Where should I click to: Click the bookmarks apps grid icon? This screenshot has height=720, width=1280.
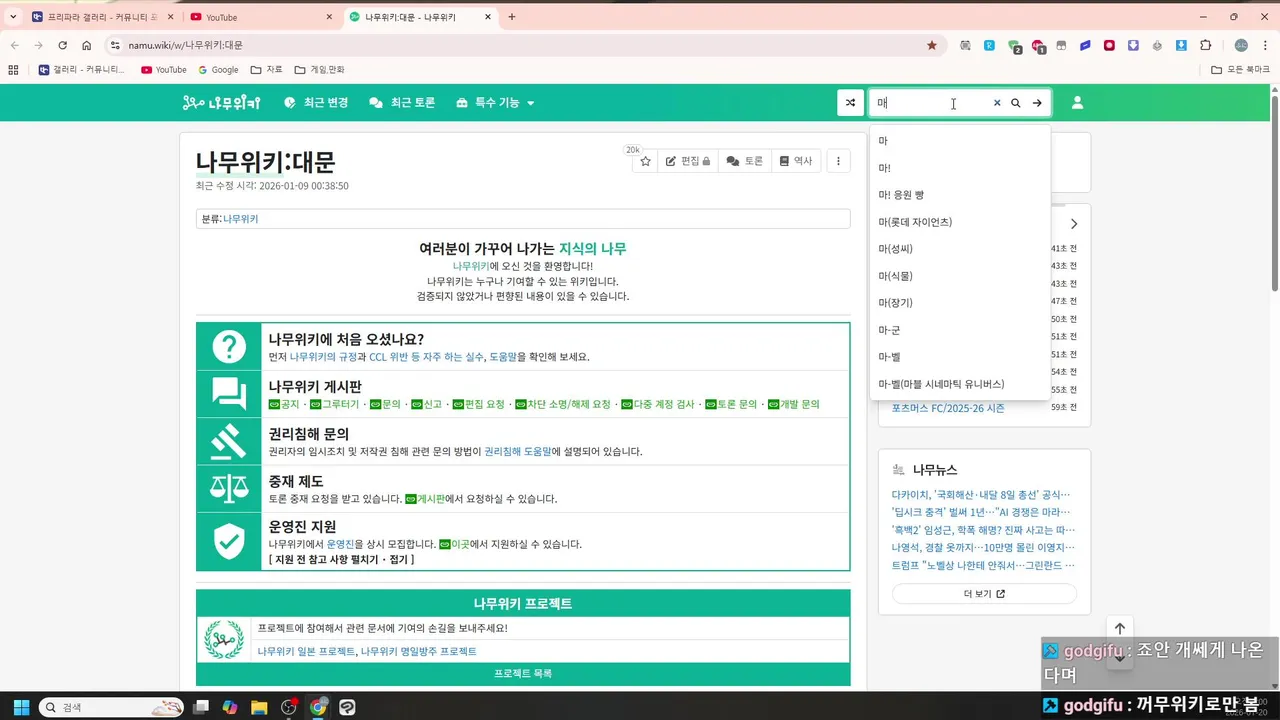click(x=13, y=70)
